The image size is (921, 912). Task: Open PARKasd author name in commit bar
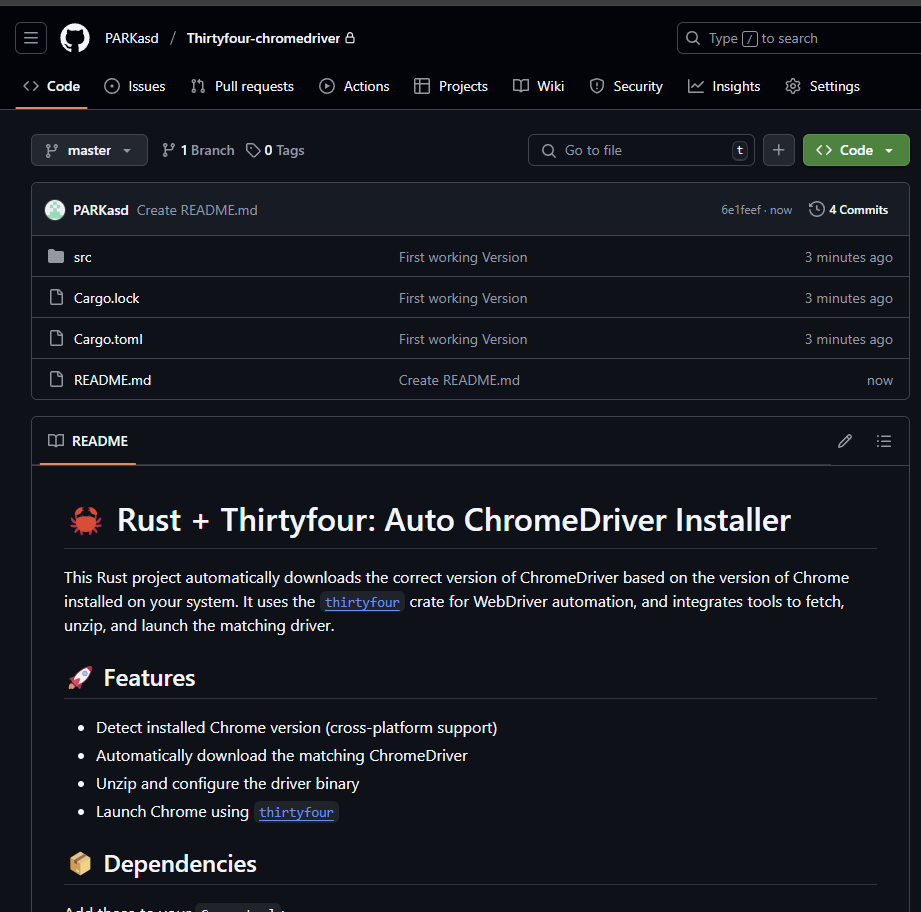[100, 210]
